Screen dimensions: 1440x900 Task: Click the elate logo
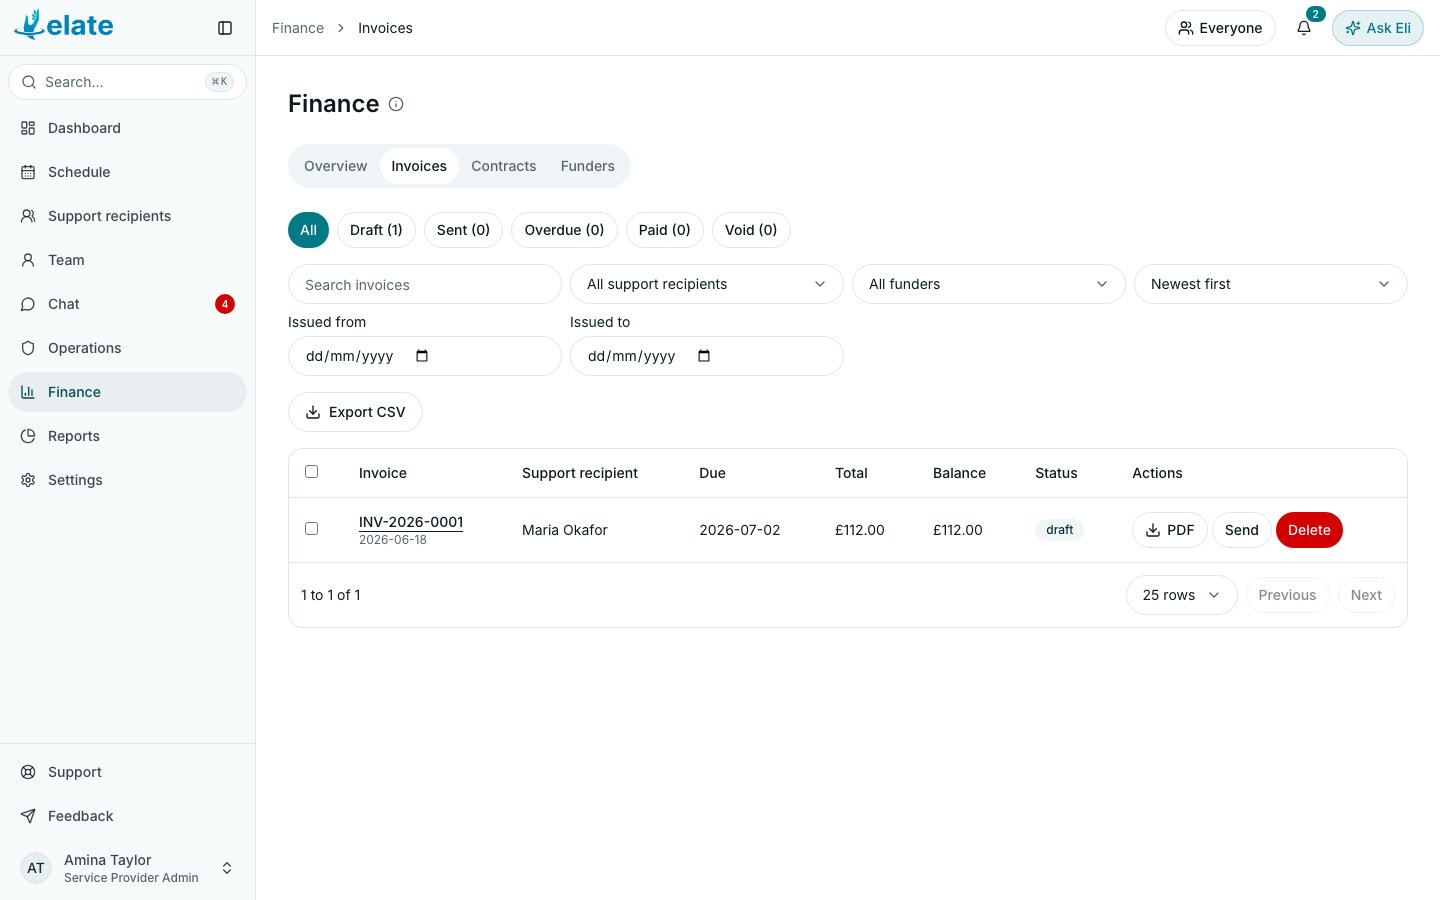[x=64, y=25]
